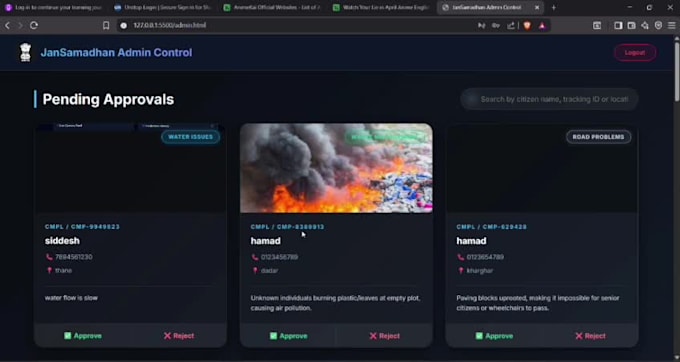
Task: Switch to the Watch Your Lie in April tab
Action: click(x=382, y=7)
